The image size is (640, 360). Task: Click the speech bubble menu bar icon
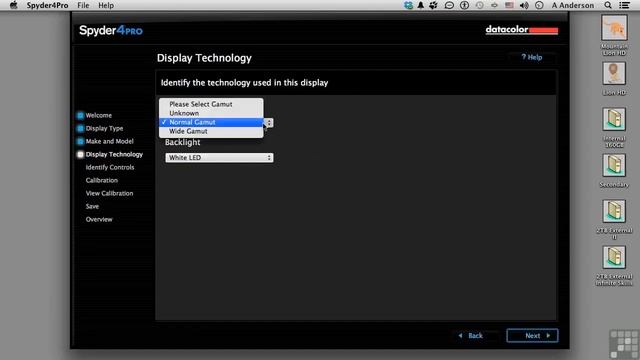point(449,5)
